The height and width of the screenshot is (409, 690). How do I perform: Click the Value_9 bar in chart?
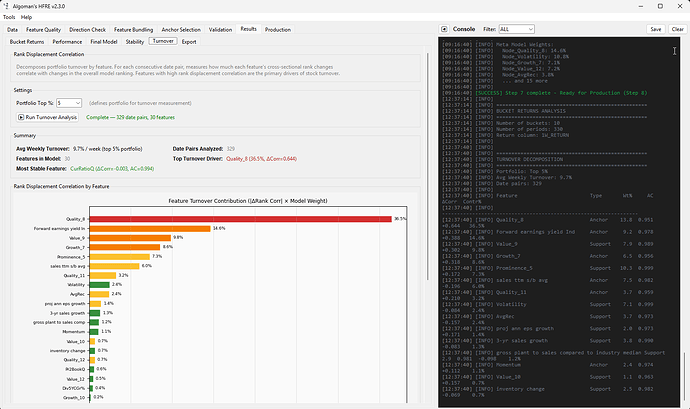tap(130, 238)
